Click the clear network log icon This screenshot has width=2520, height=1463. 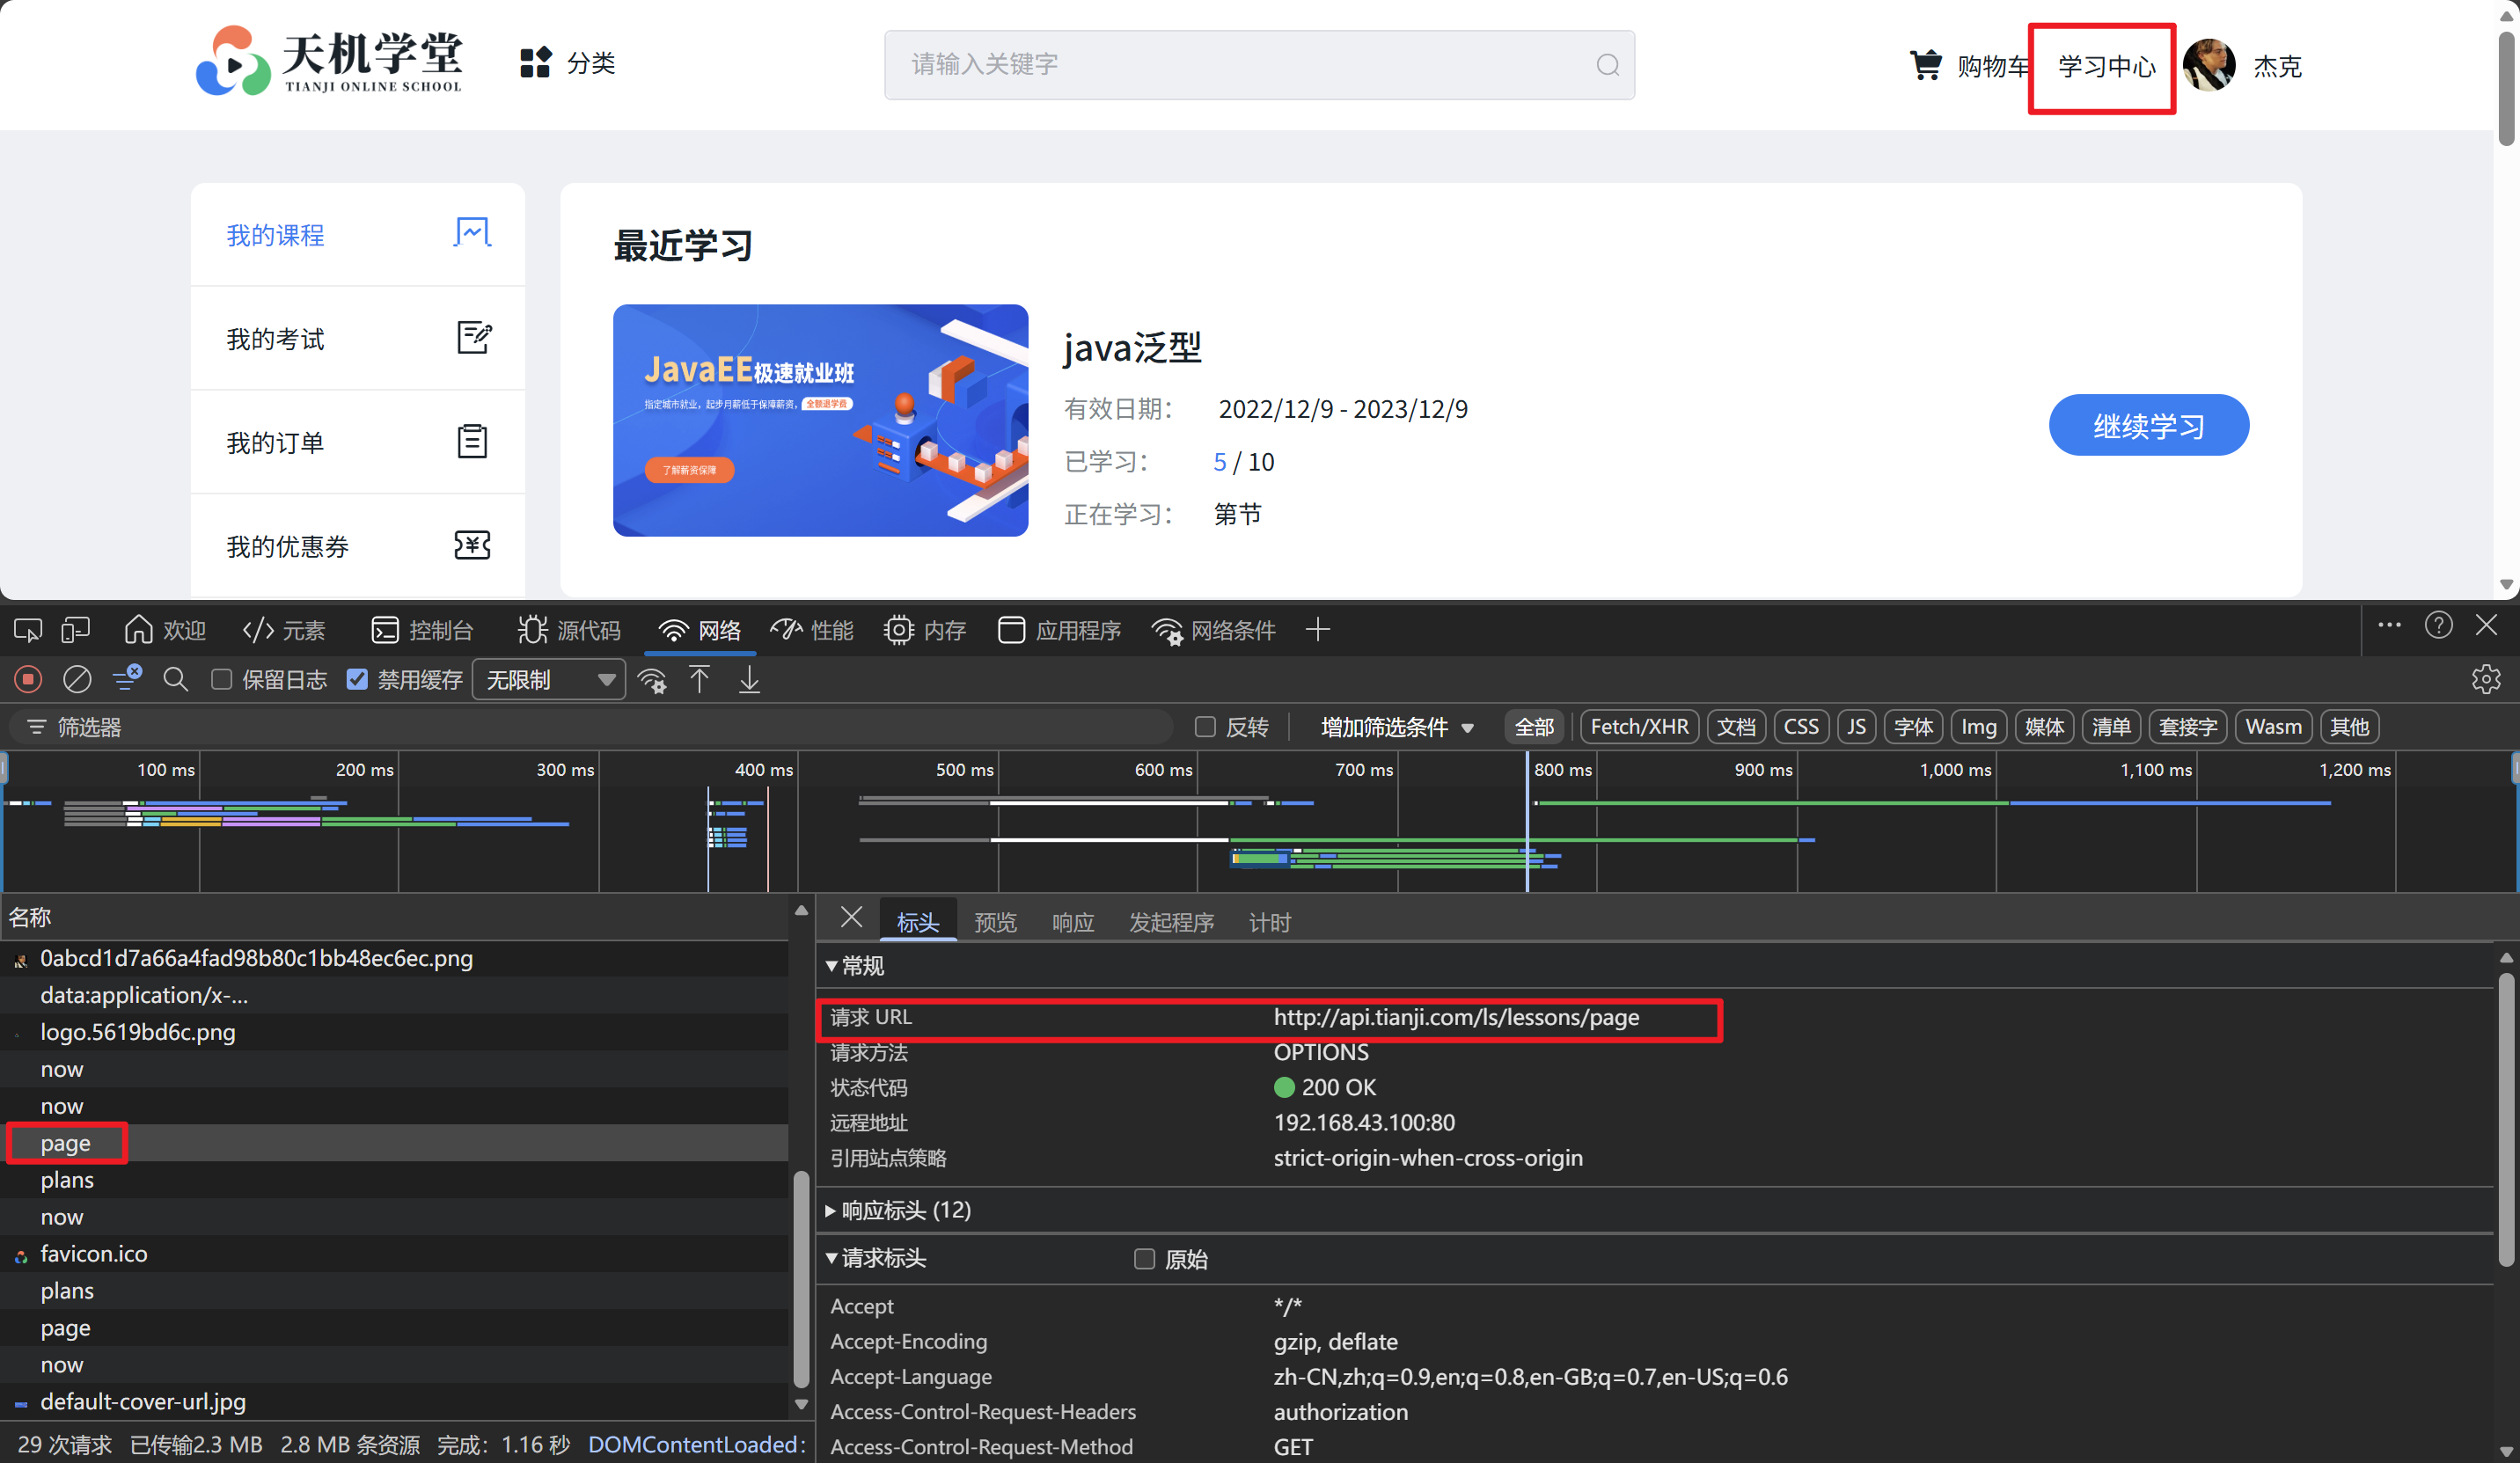(x=77, y=680)
